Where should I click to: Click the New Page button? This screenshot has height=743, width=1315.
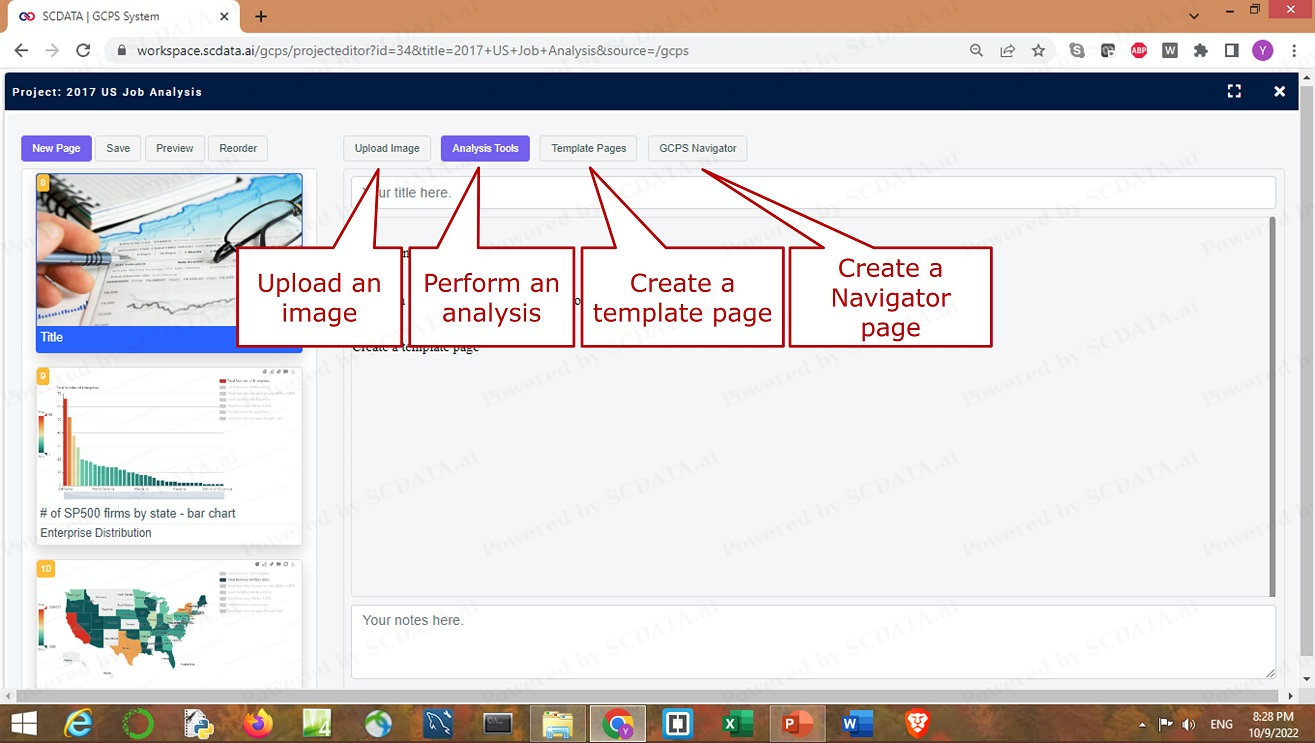click(56, 148)
